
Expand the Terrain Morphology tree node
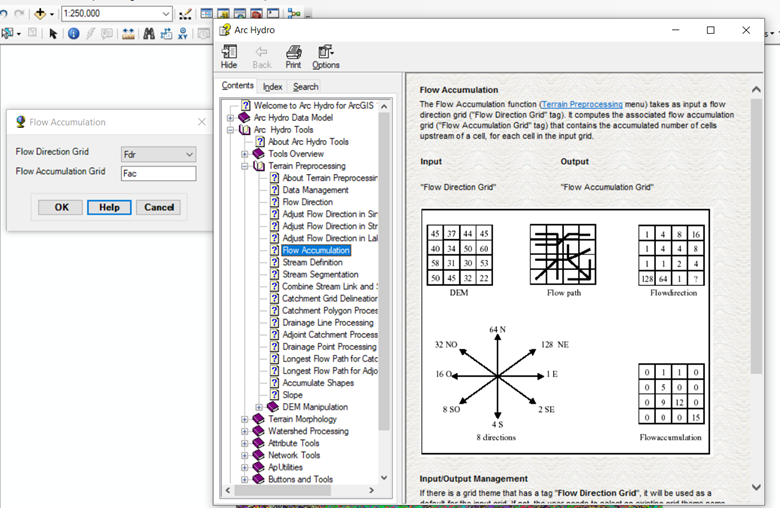pos(245,420)
